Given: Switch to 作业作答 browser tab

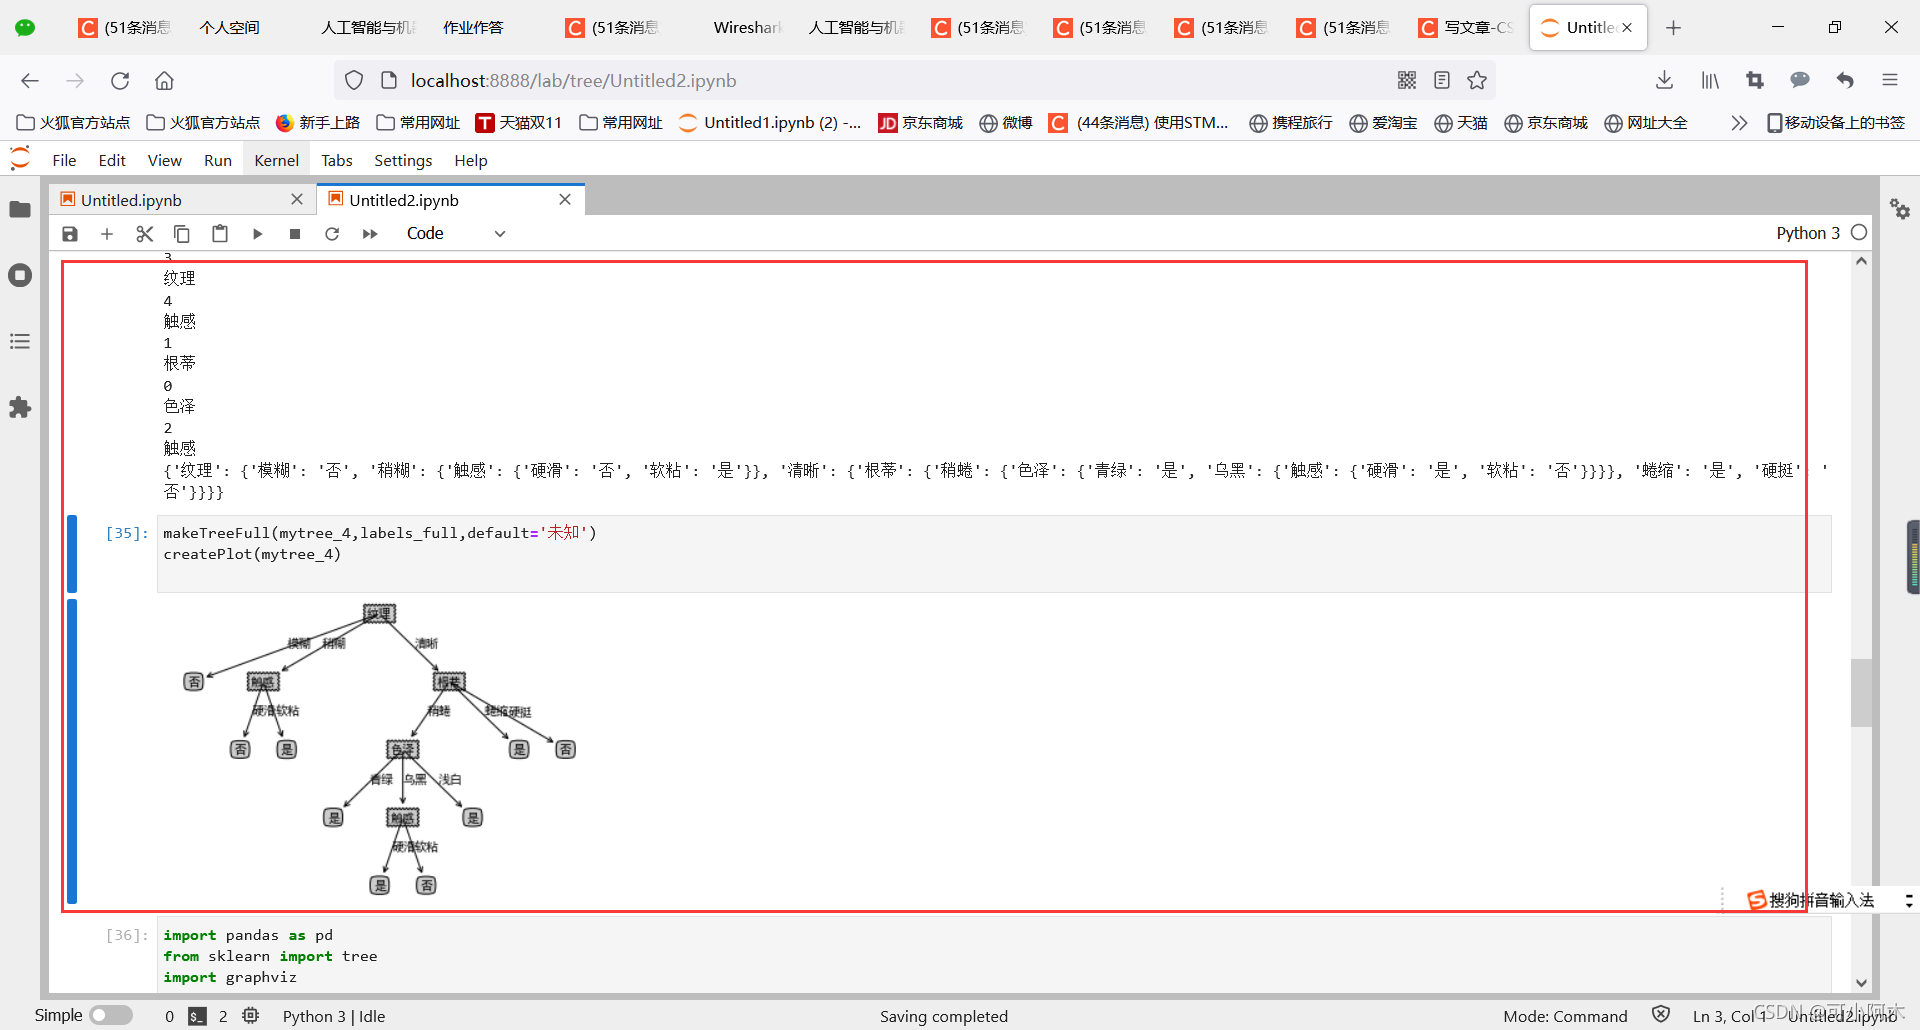Looking at the screenshot, I should coord(474,28).
